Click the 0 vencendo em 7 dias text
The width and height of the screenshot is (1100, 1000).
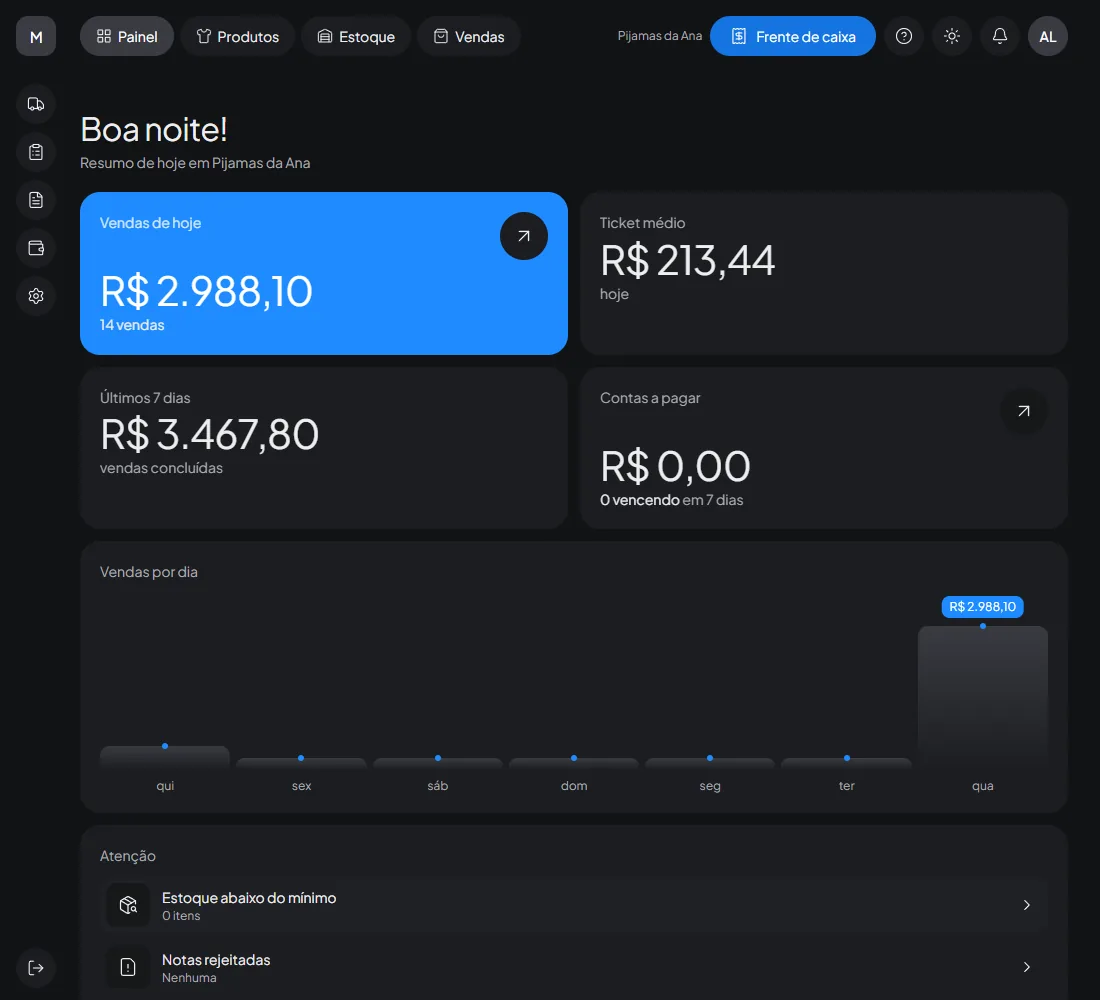click(671, 500)
